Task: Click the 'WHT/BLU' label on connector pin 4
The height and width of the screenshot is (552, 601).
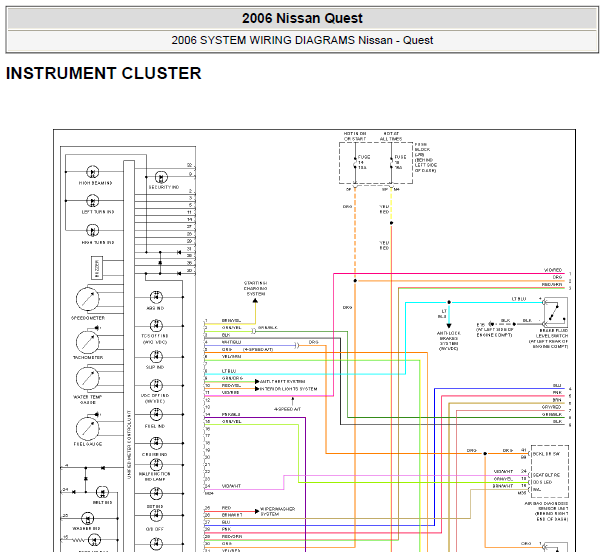Action: pos(232,342)
